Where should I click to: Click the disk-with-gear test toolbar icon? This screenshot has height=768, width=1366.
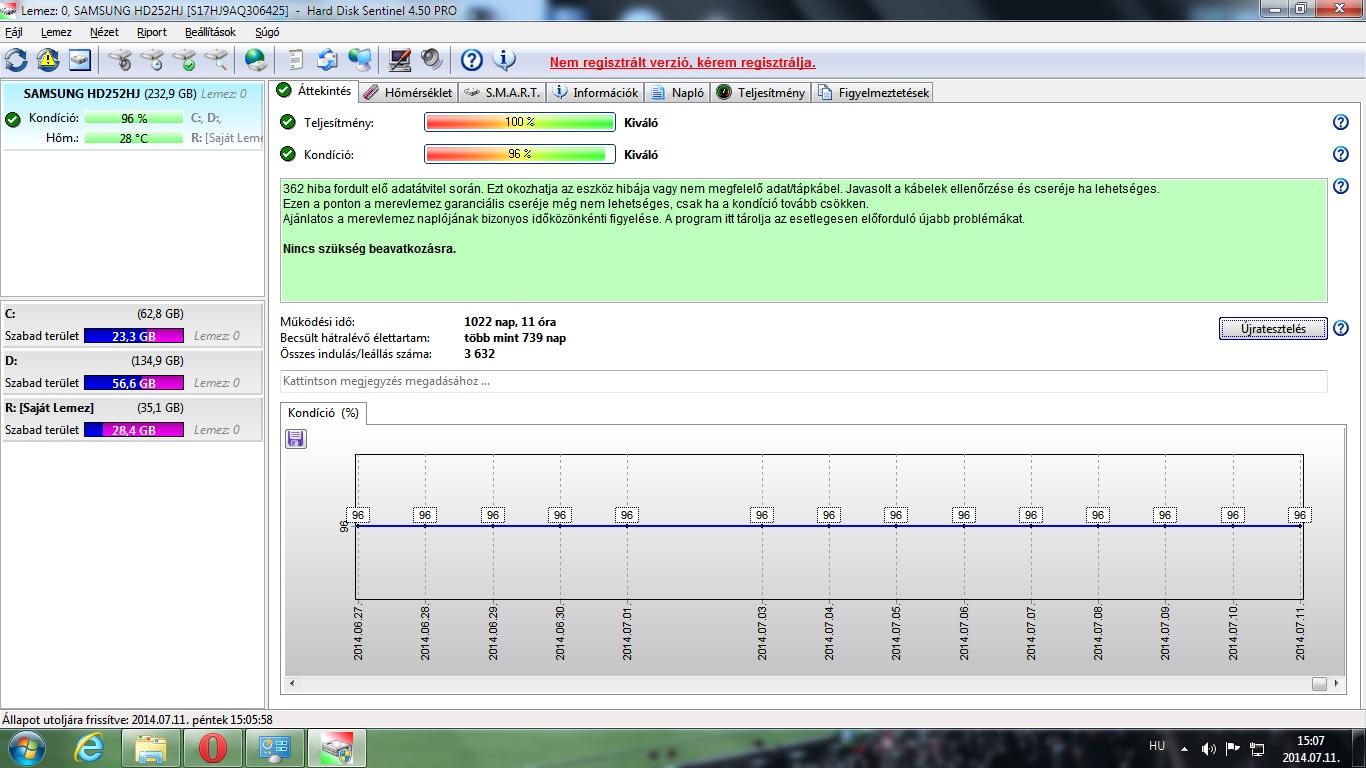pos(121,60)
